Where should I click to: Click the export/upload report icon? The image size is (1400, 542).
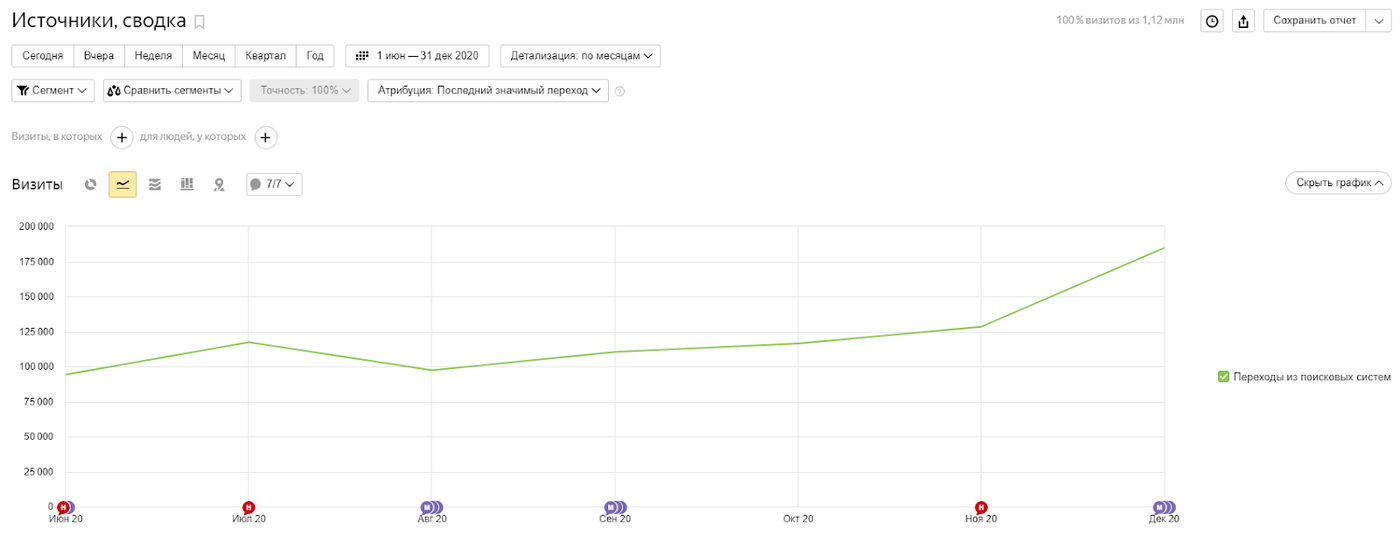pos(1243,21)
